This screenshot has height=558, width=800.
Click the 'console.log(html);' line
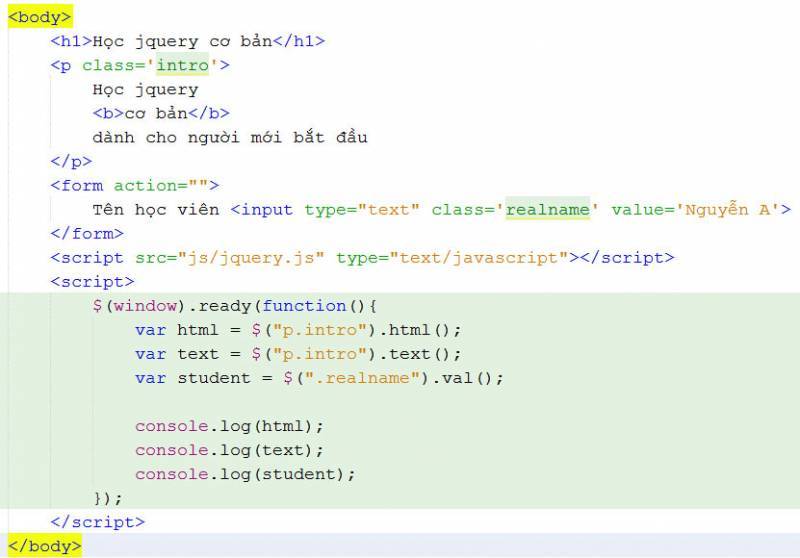[230, 426]
